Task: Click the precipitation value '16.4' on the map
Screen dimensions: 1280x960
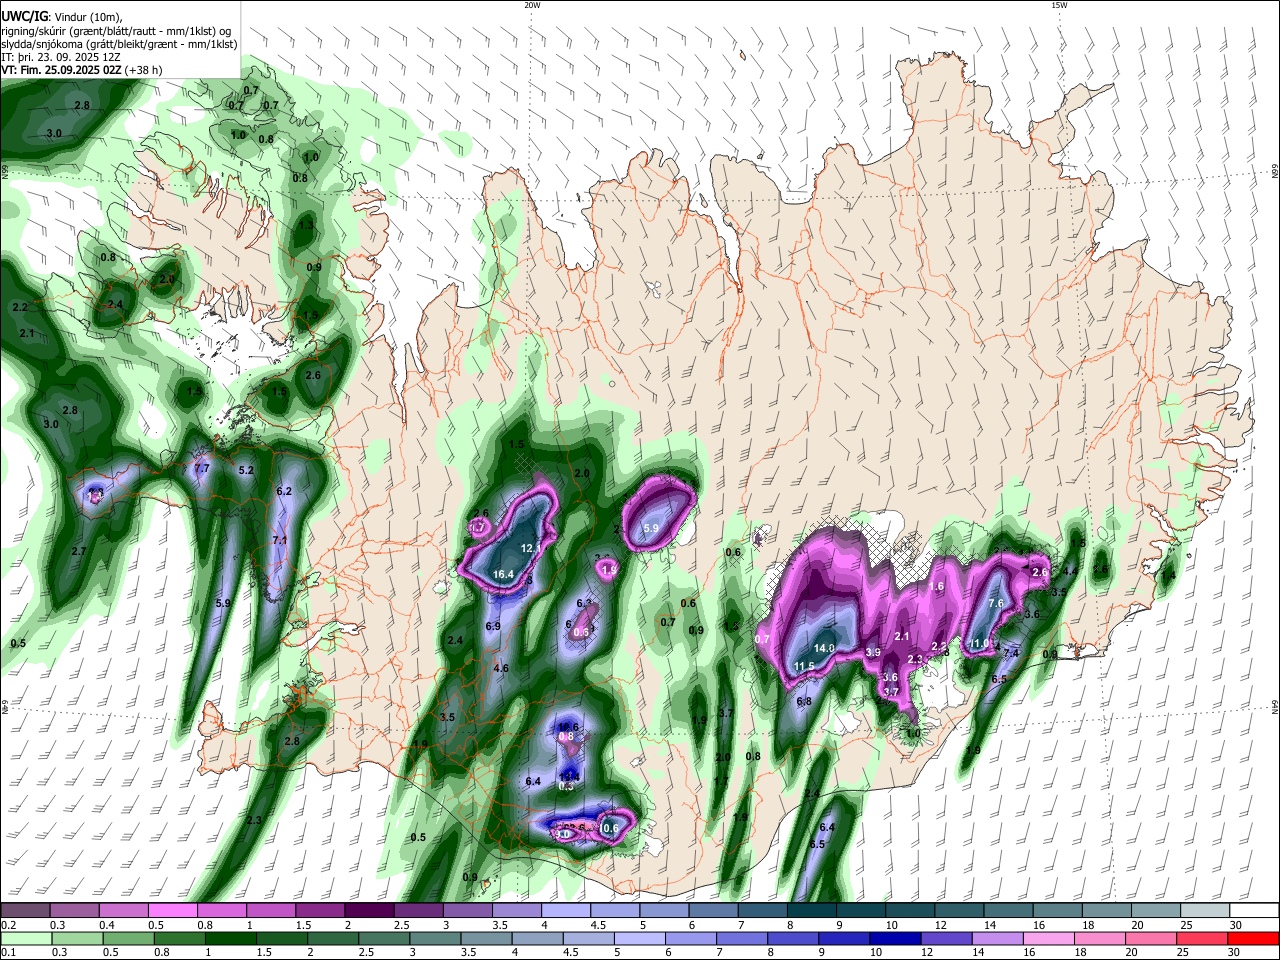Action: (504, 574)
